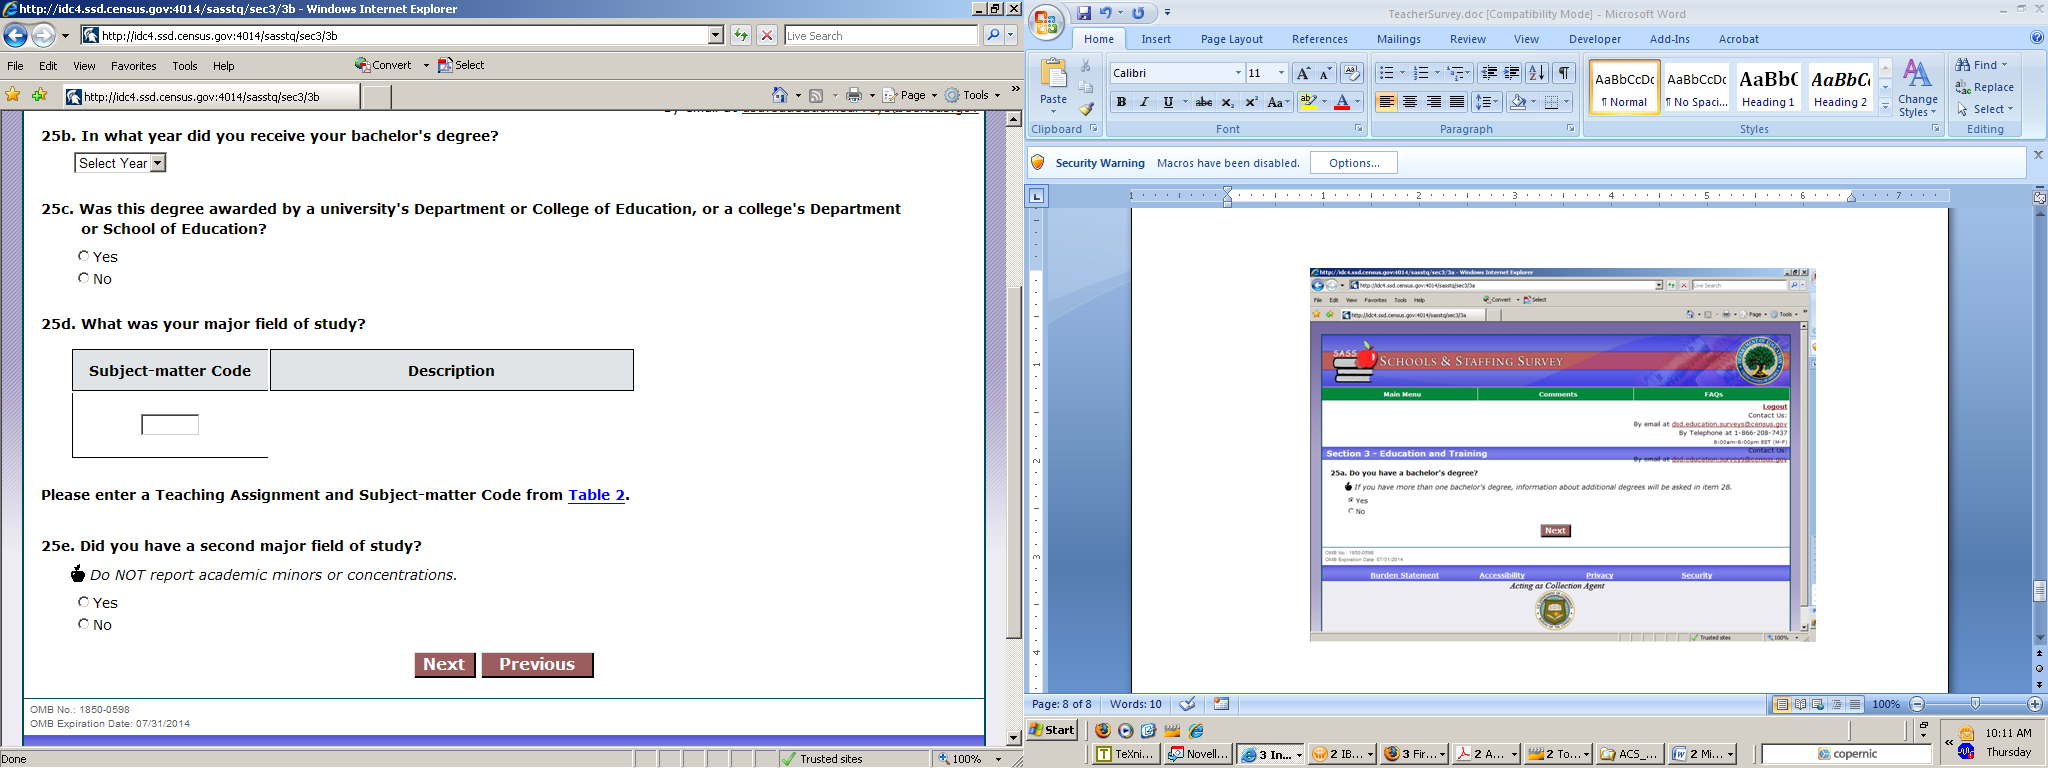Click the Bullets list icon

pyautogui.click(x=1386, y=73)
